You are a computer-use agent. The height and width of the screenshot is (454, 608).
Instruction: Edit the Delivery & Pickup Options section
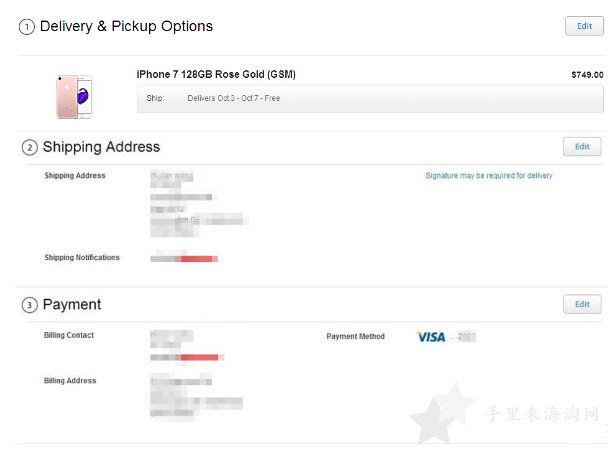pyautogui.click(x=584, y=26)
